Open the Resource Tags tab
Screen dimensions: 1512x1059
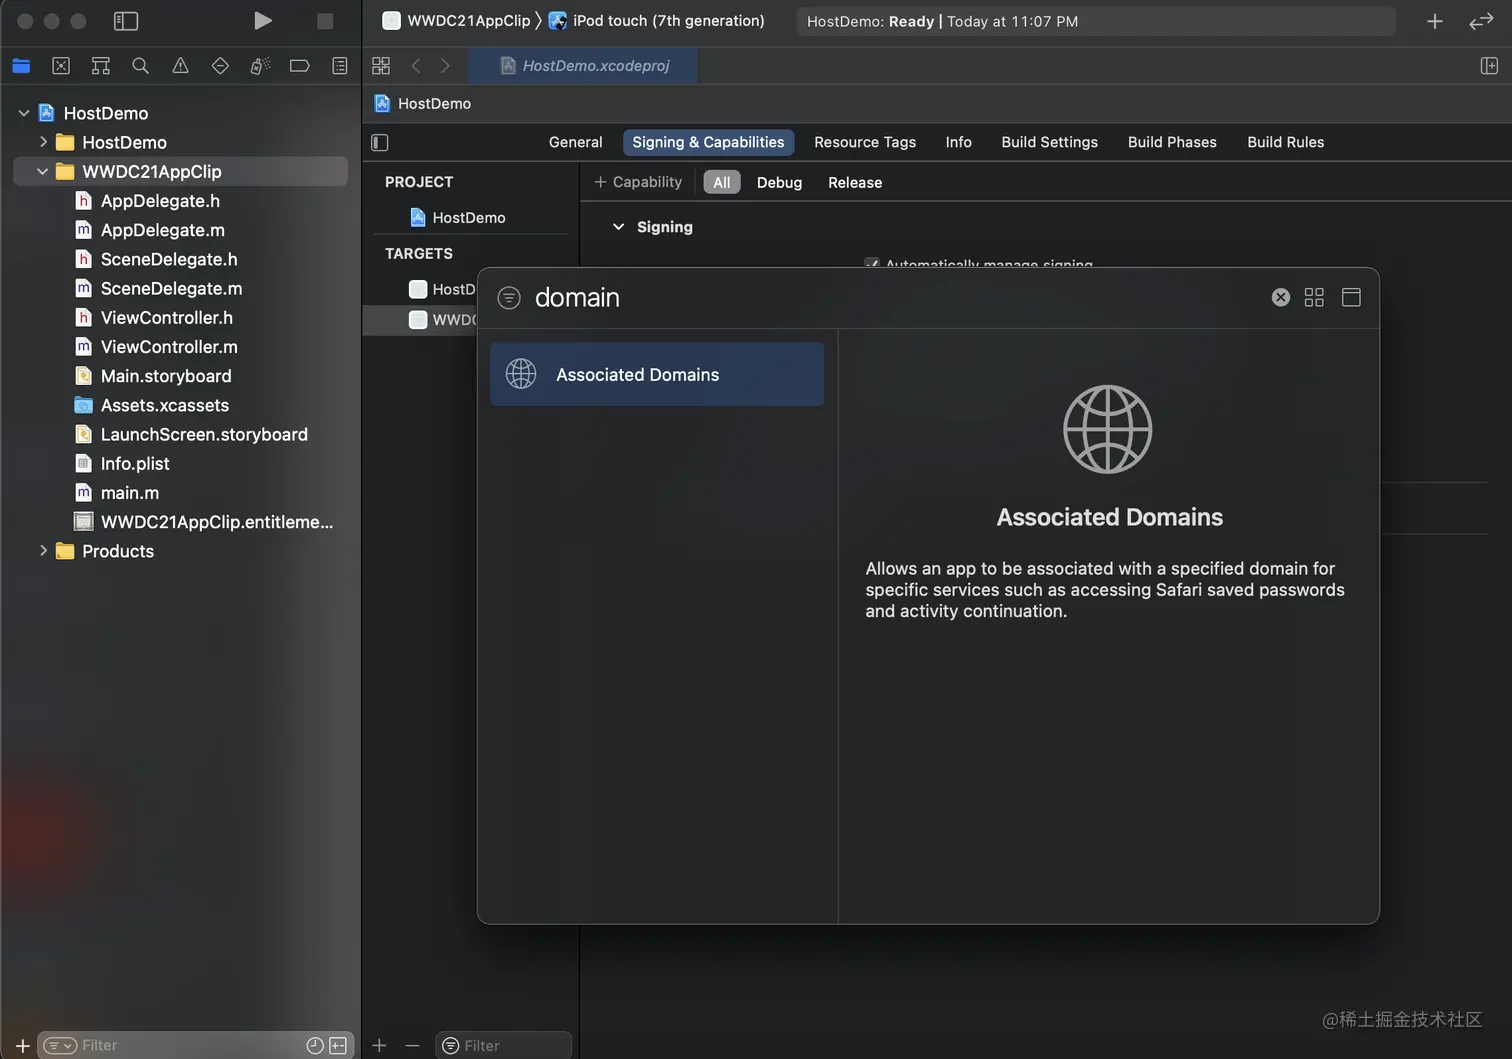(865, 142)
